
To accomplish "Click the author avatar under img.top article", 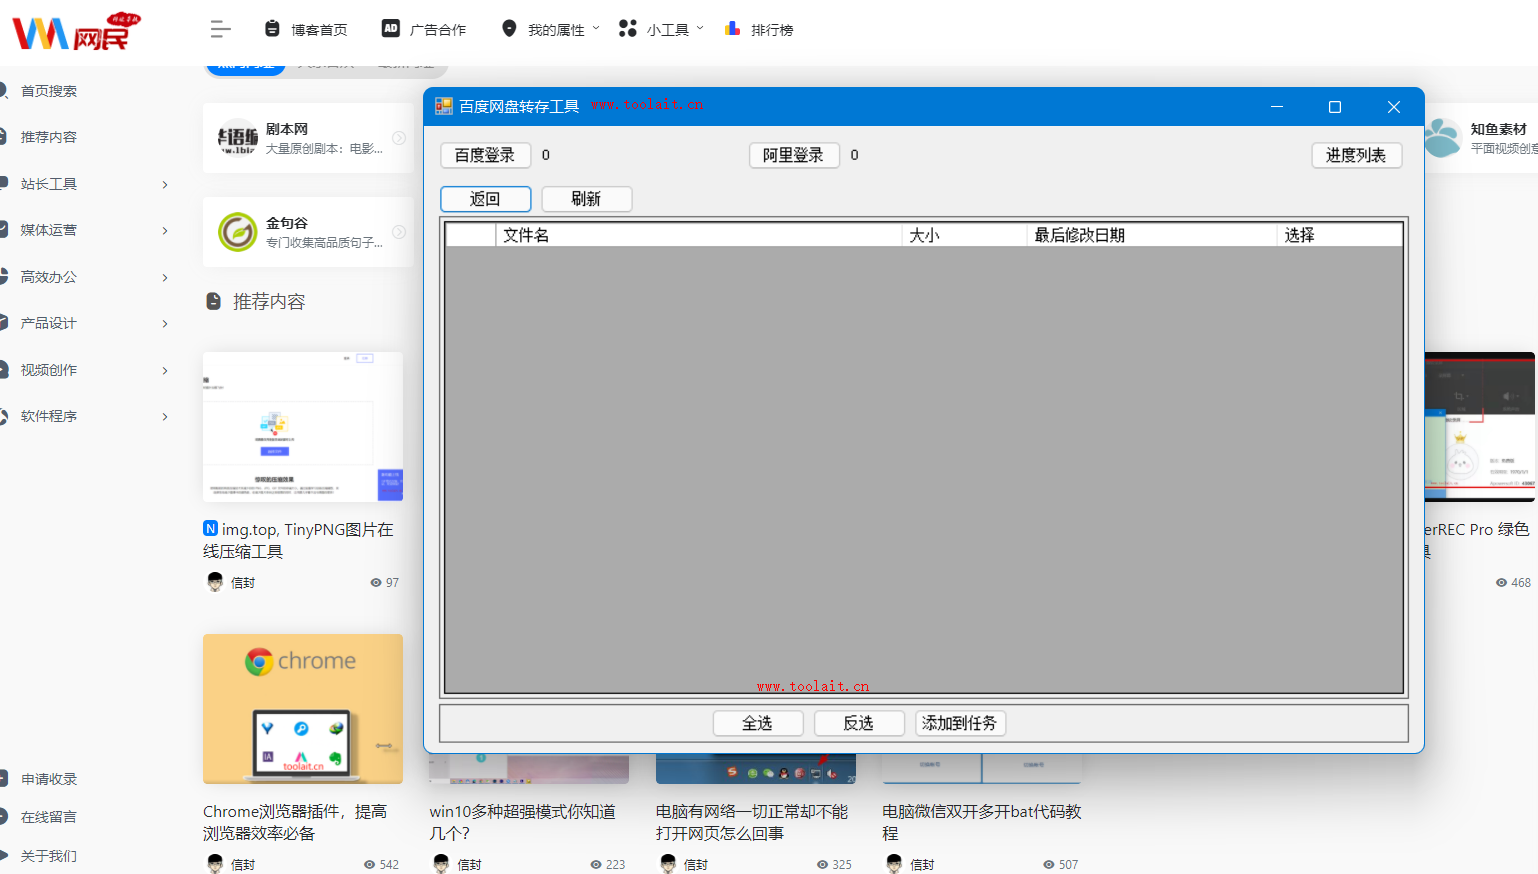I will (215, 582).
